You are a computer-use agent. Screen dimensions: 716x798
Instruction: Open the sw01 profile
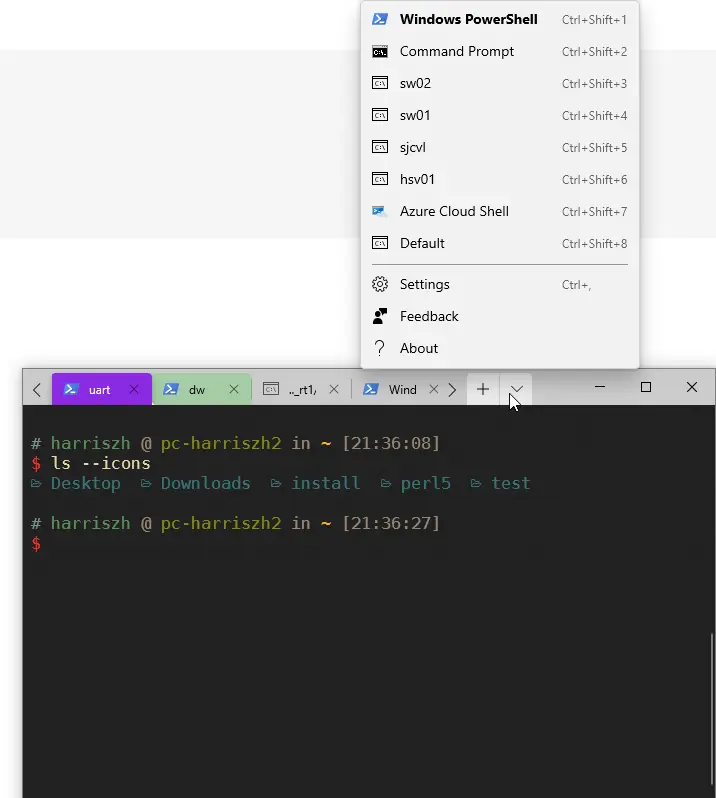(x=500, y=116)
